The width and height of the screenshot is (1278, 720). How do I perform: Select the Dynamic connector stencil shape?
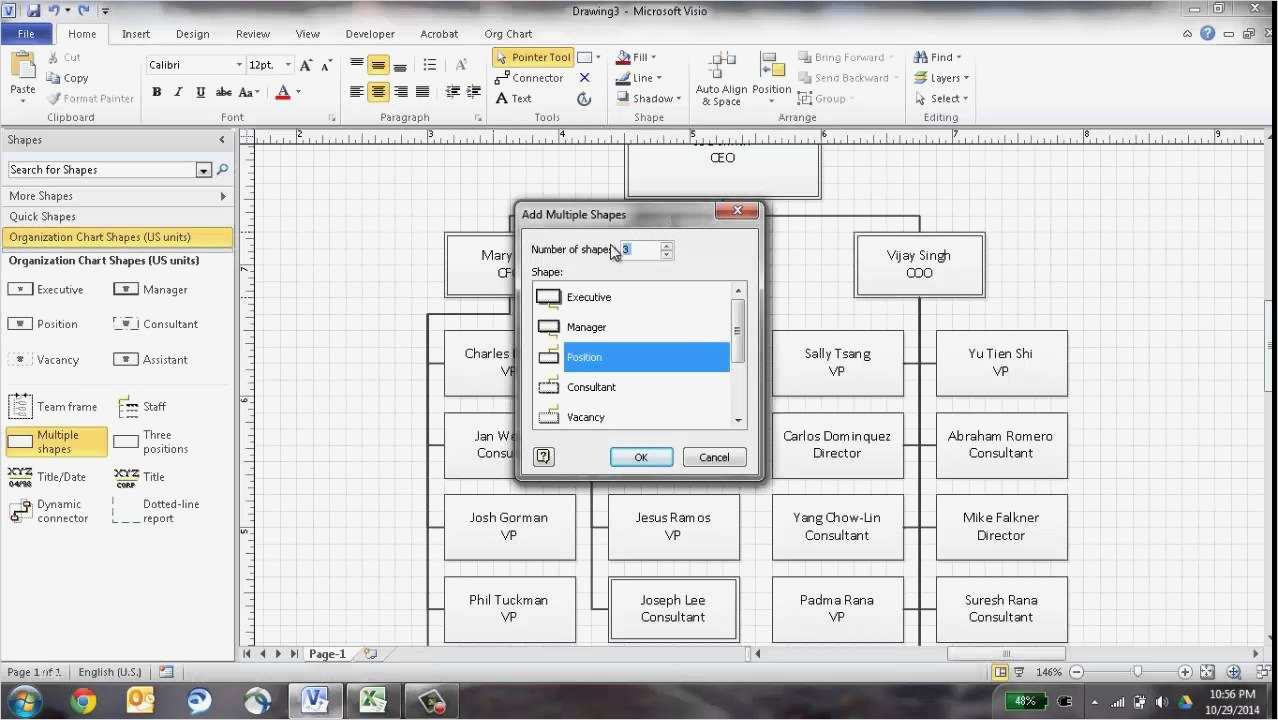49,511
